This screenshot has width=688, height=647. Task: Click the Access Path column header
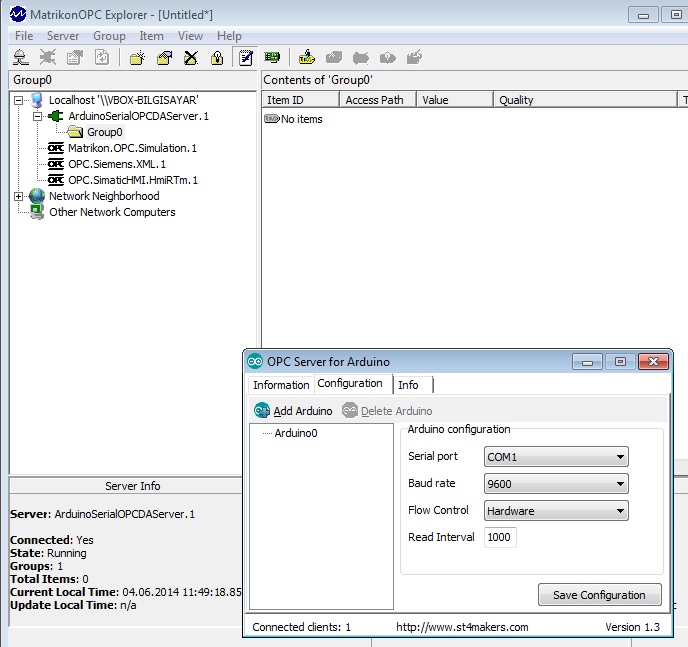[378, 100]
